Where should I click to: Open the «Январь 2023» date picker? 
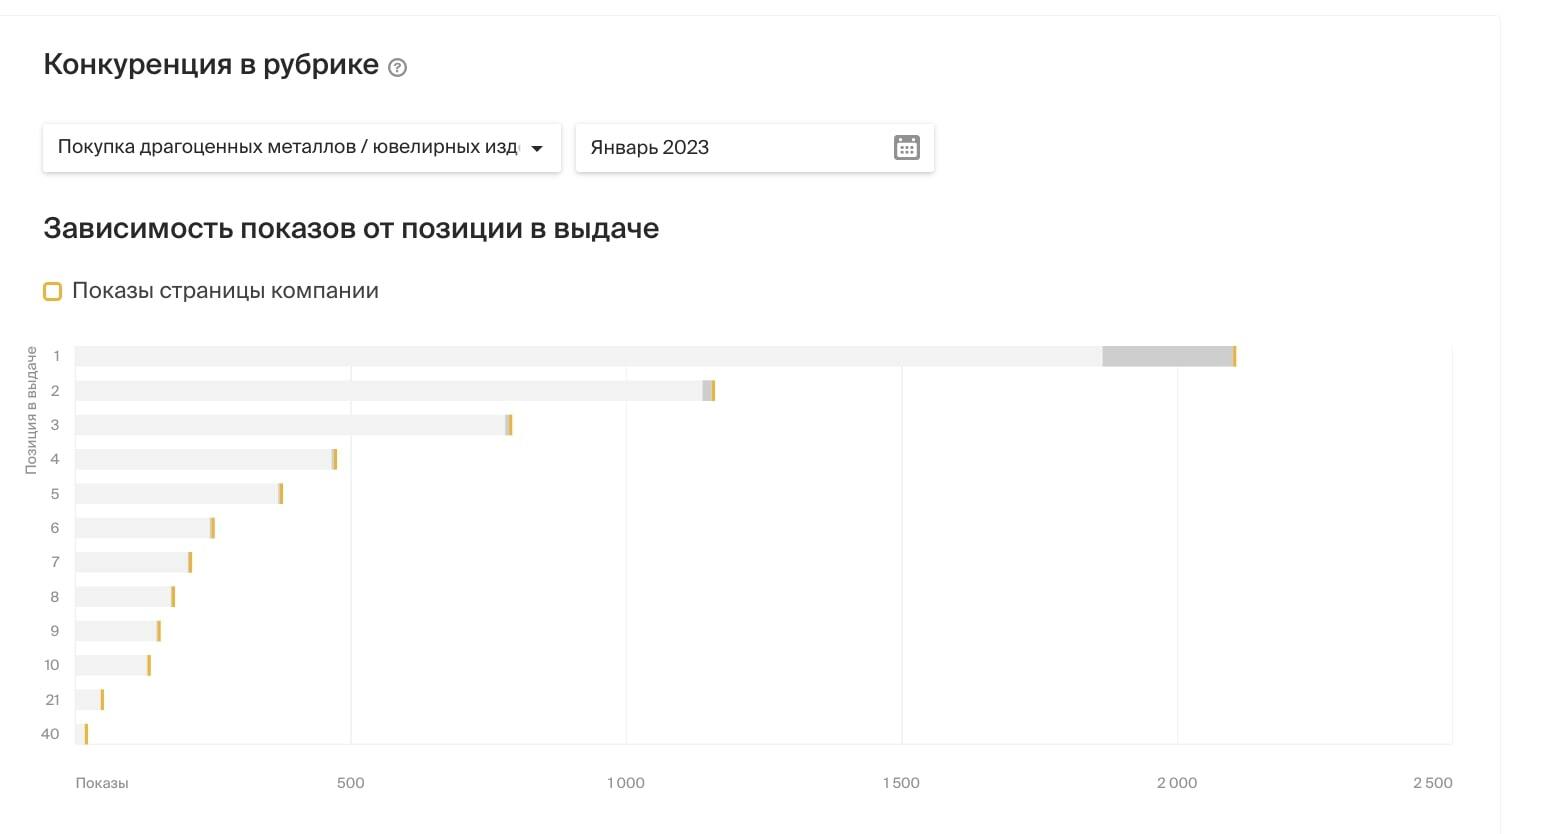coord(755,148)
